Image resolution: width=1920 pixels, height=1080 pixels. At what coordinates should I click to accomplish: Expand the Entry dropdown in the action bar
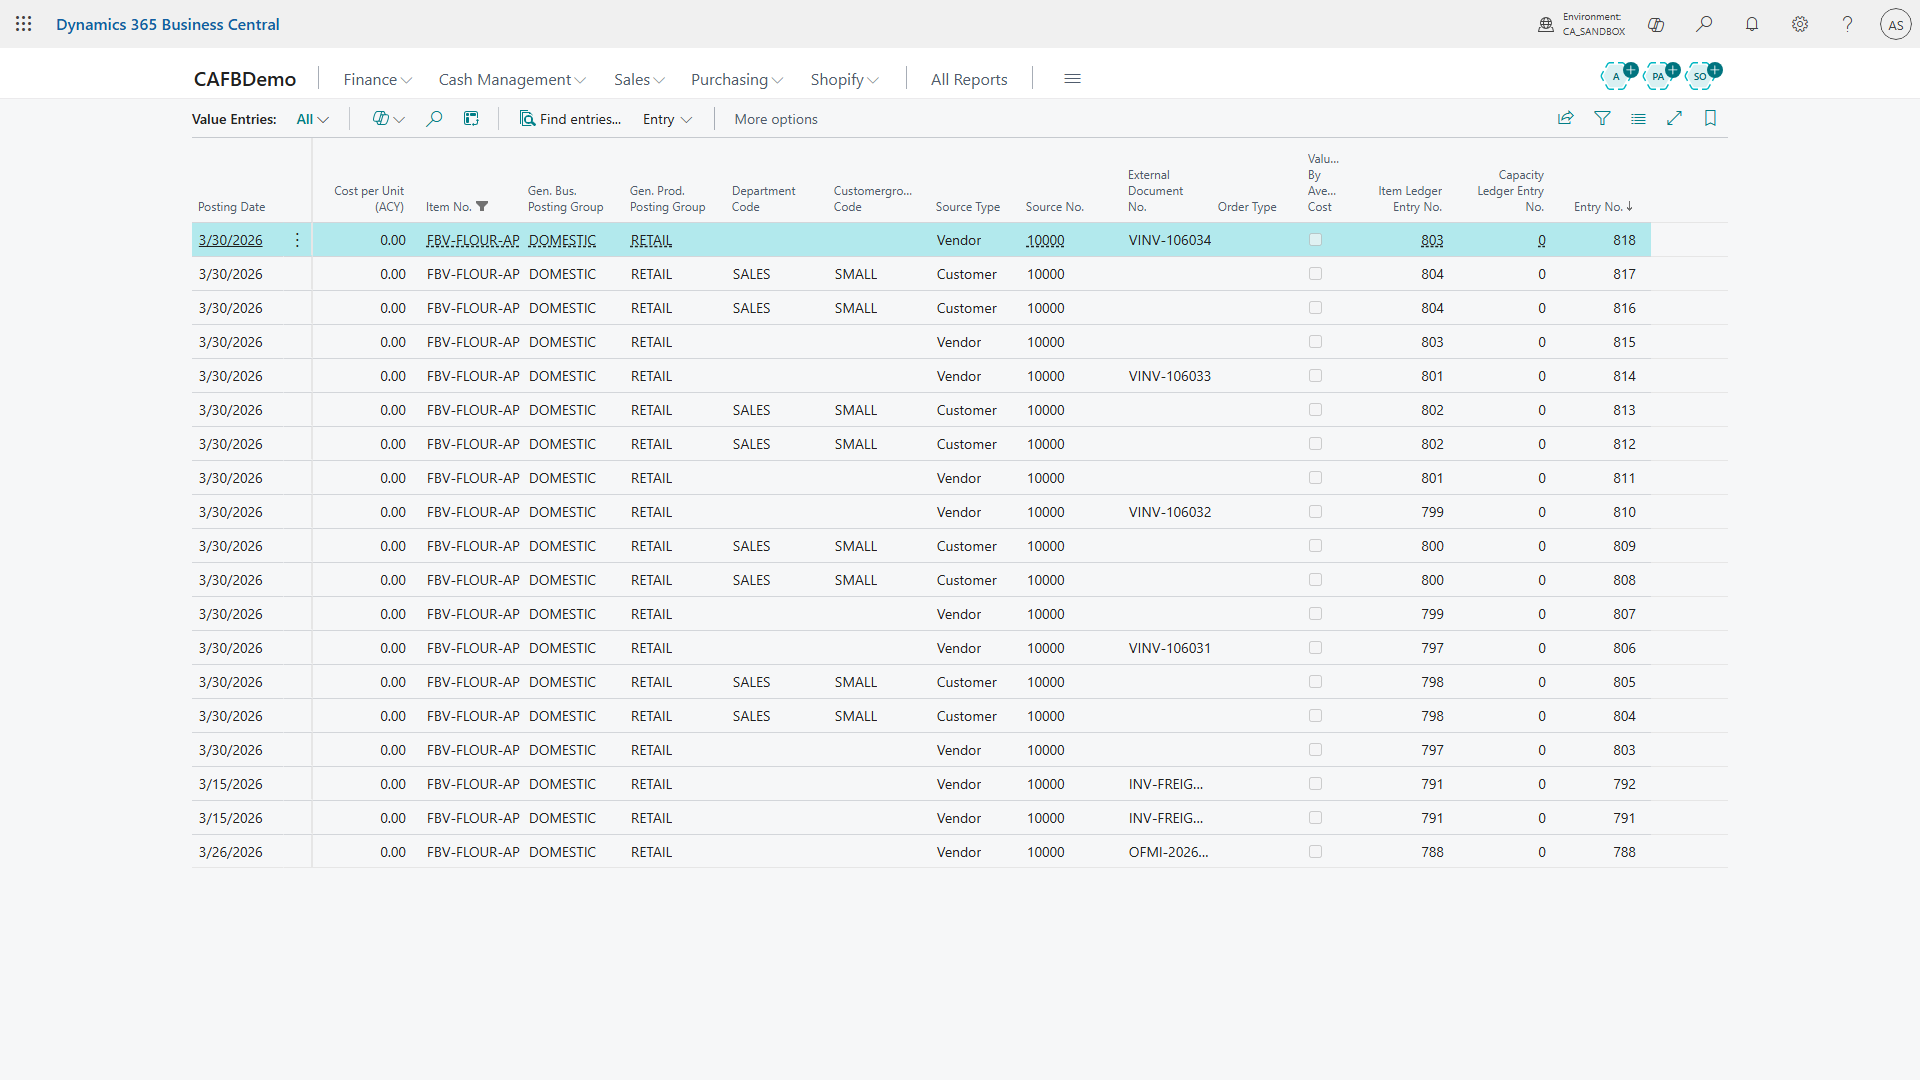(666, 119)
